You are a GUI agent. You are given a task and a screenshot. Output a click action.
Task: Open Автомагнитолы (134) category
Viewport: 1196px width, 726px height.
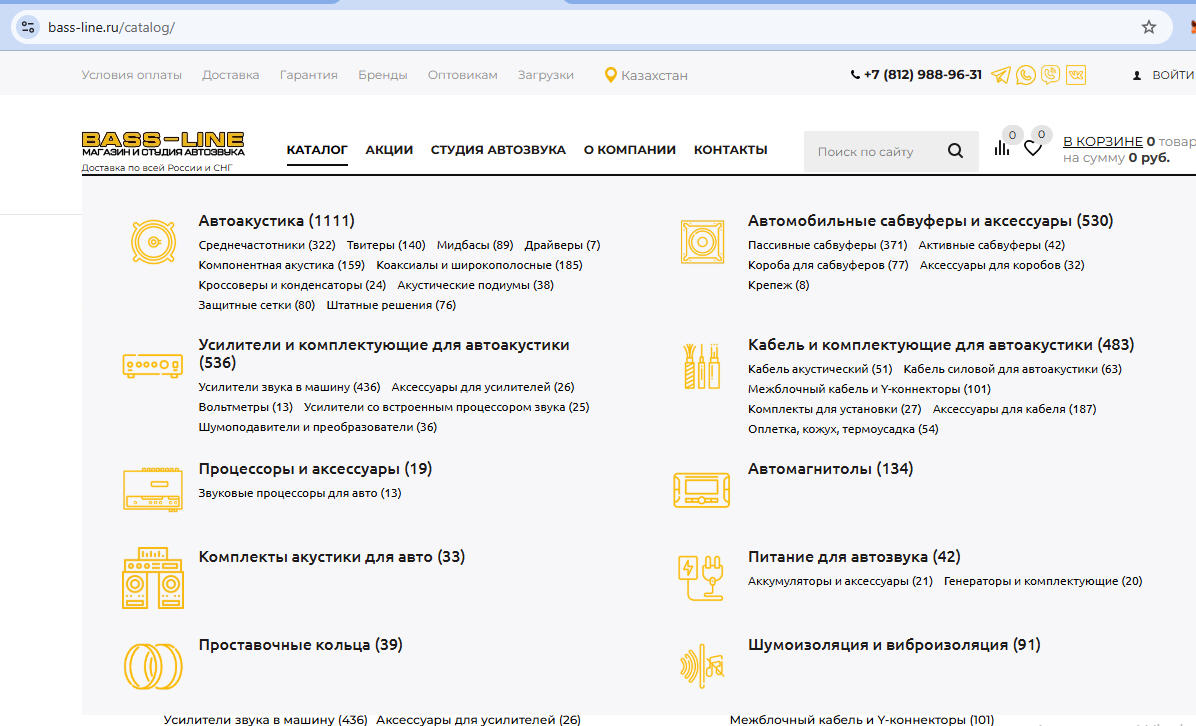click(831, 468)
